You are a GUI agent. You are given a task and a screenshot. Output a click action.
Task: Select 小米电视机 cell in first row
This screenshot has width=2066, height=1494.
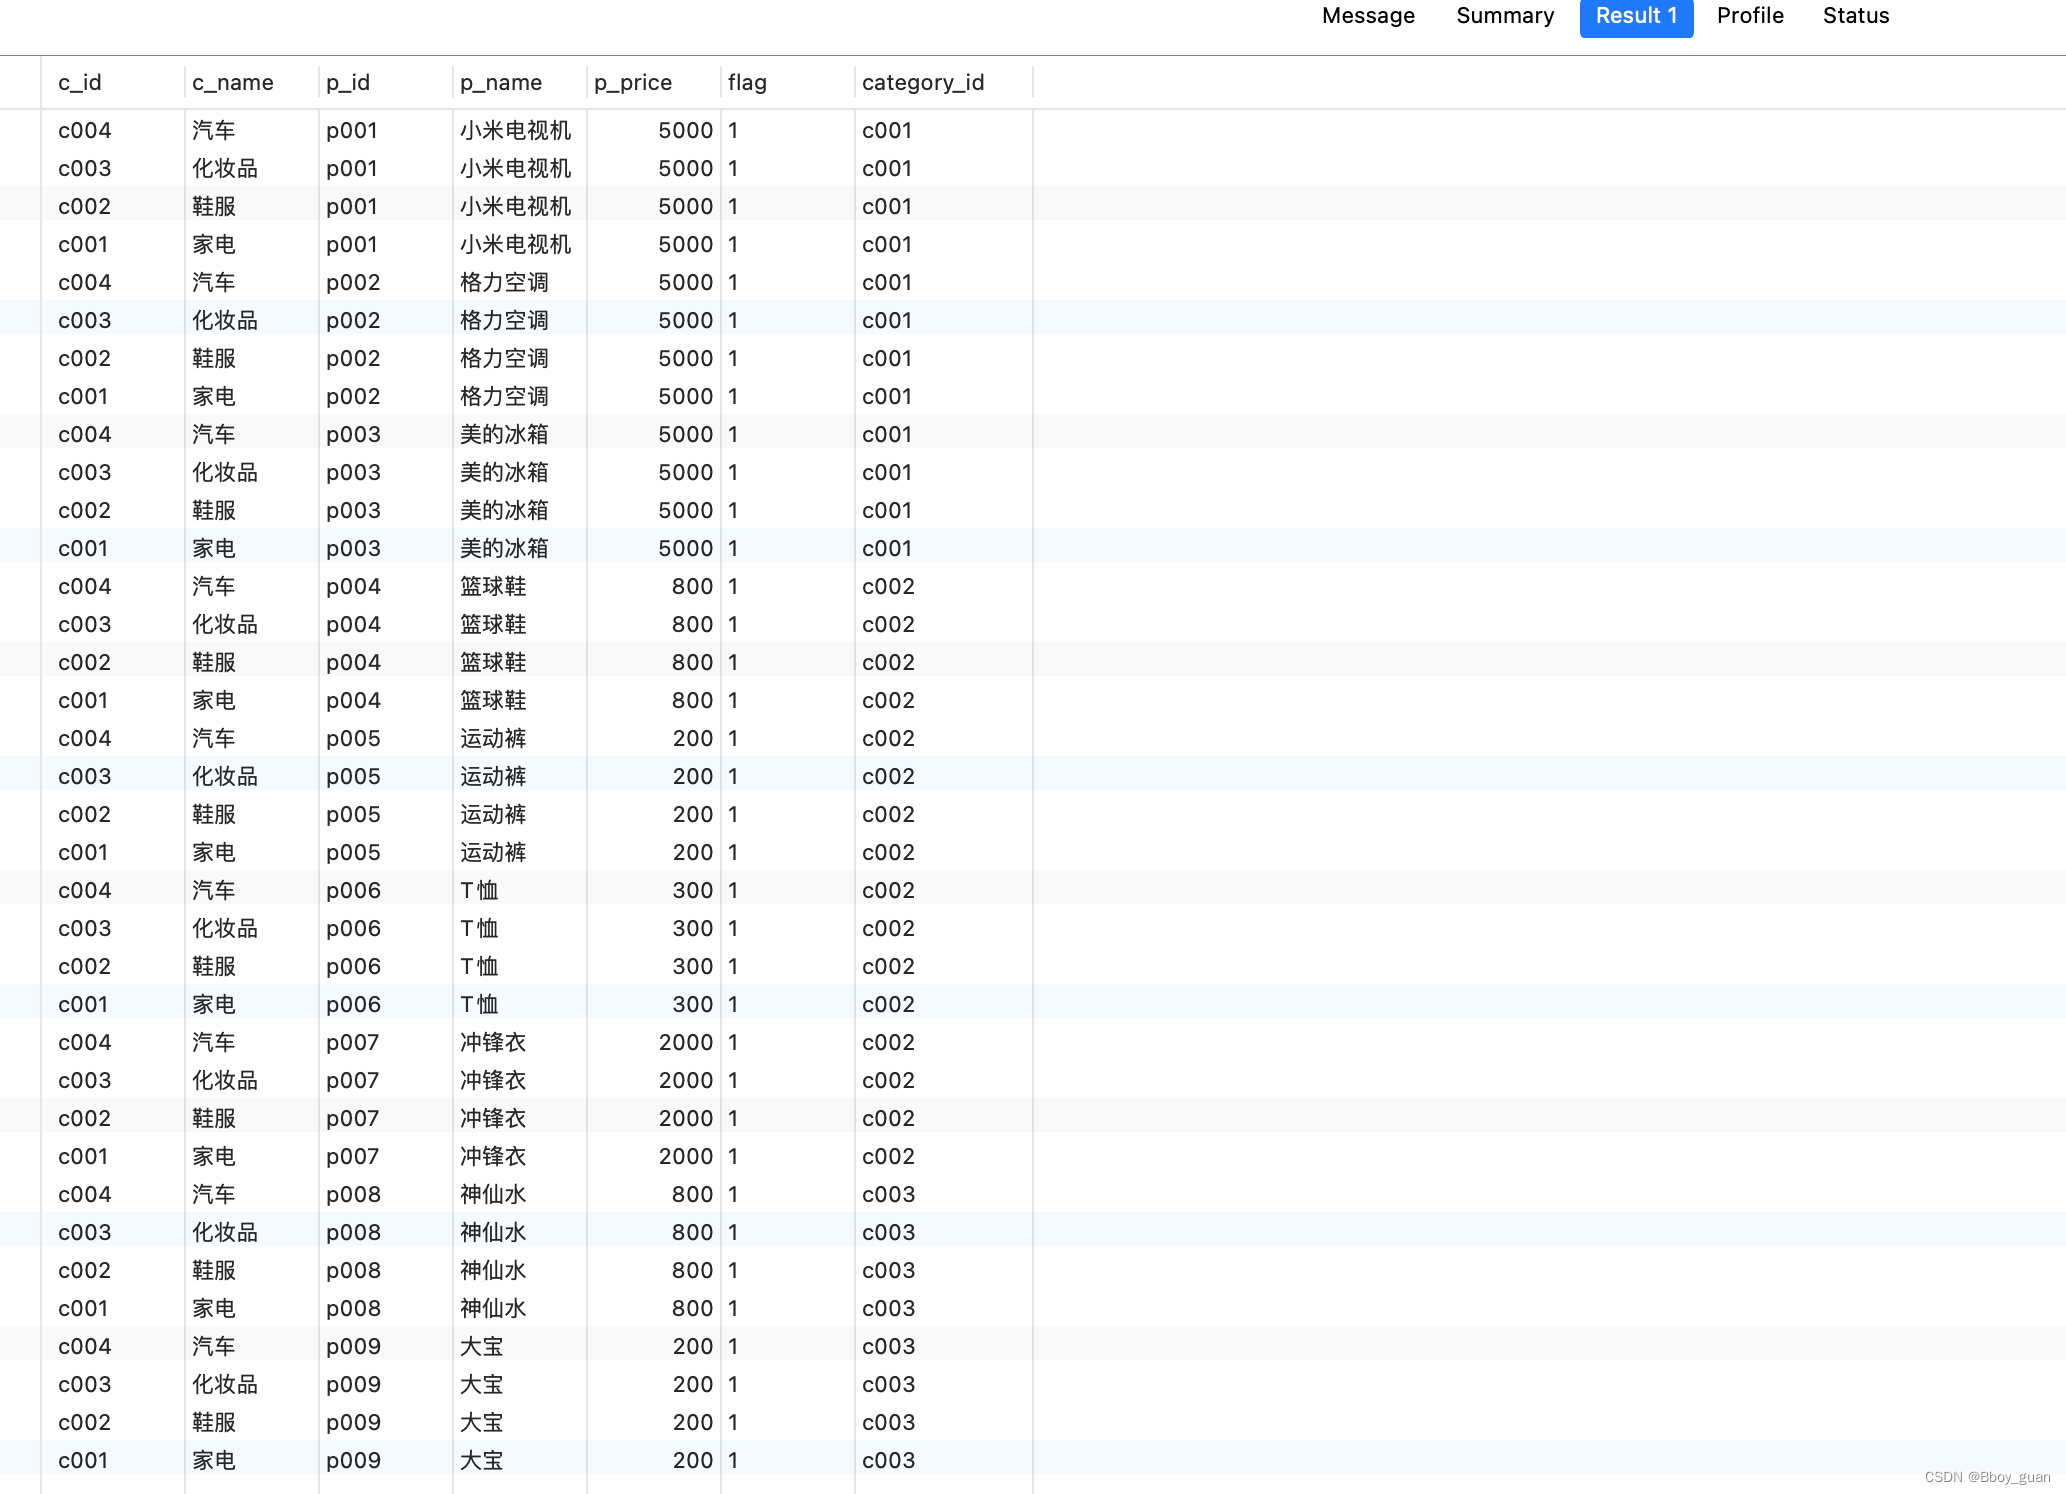pos(515,131)
